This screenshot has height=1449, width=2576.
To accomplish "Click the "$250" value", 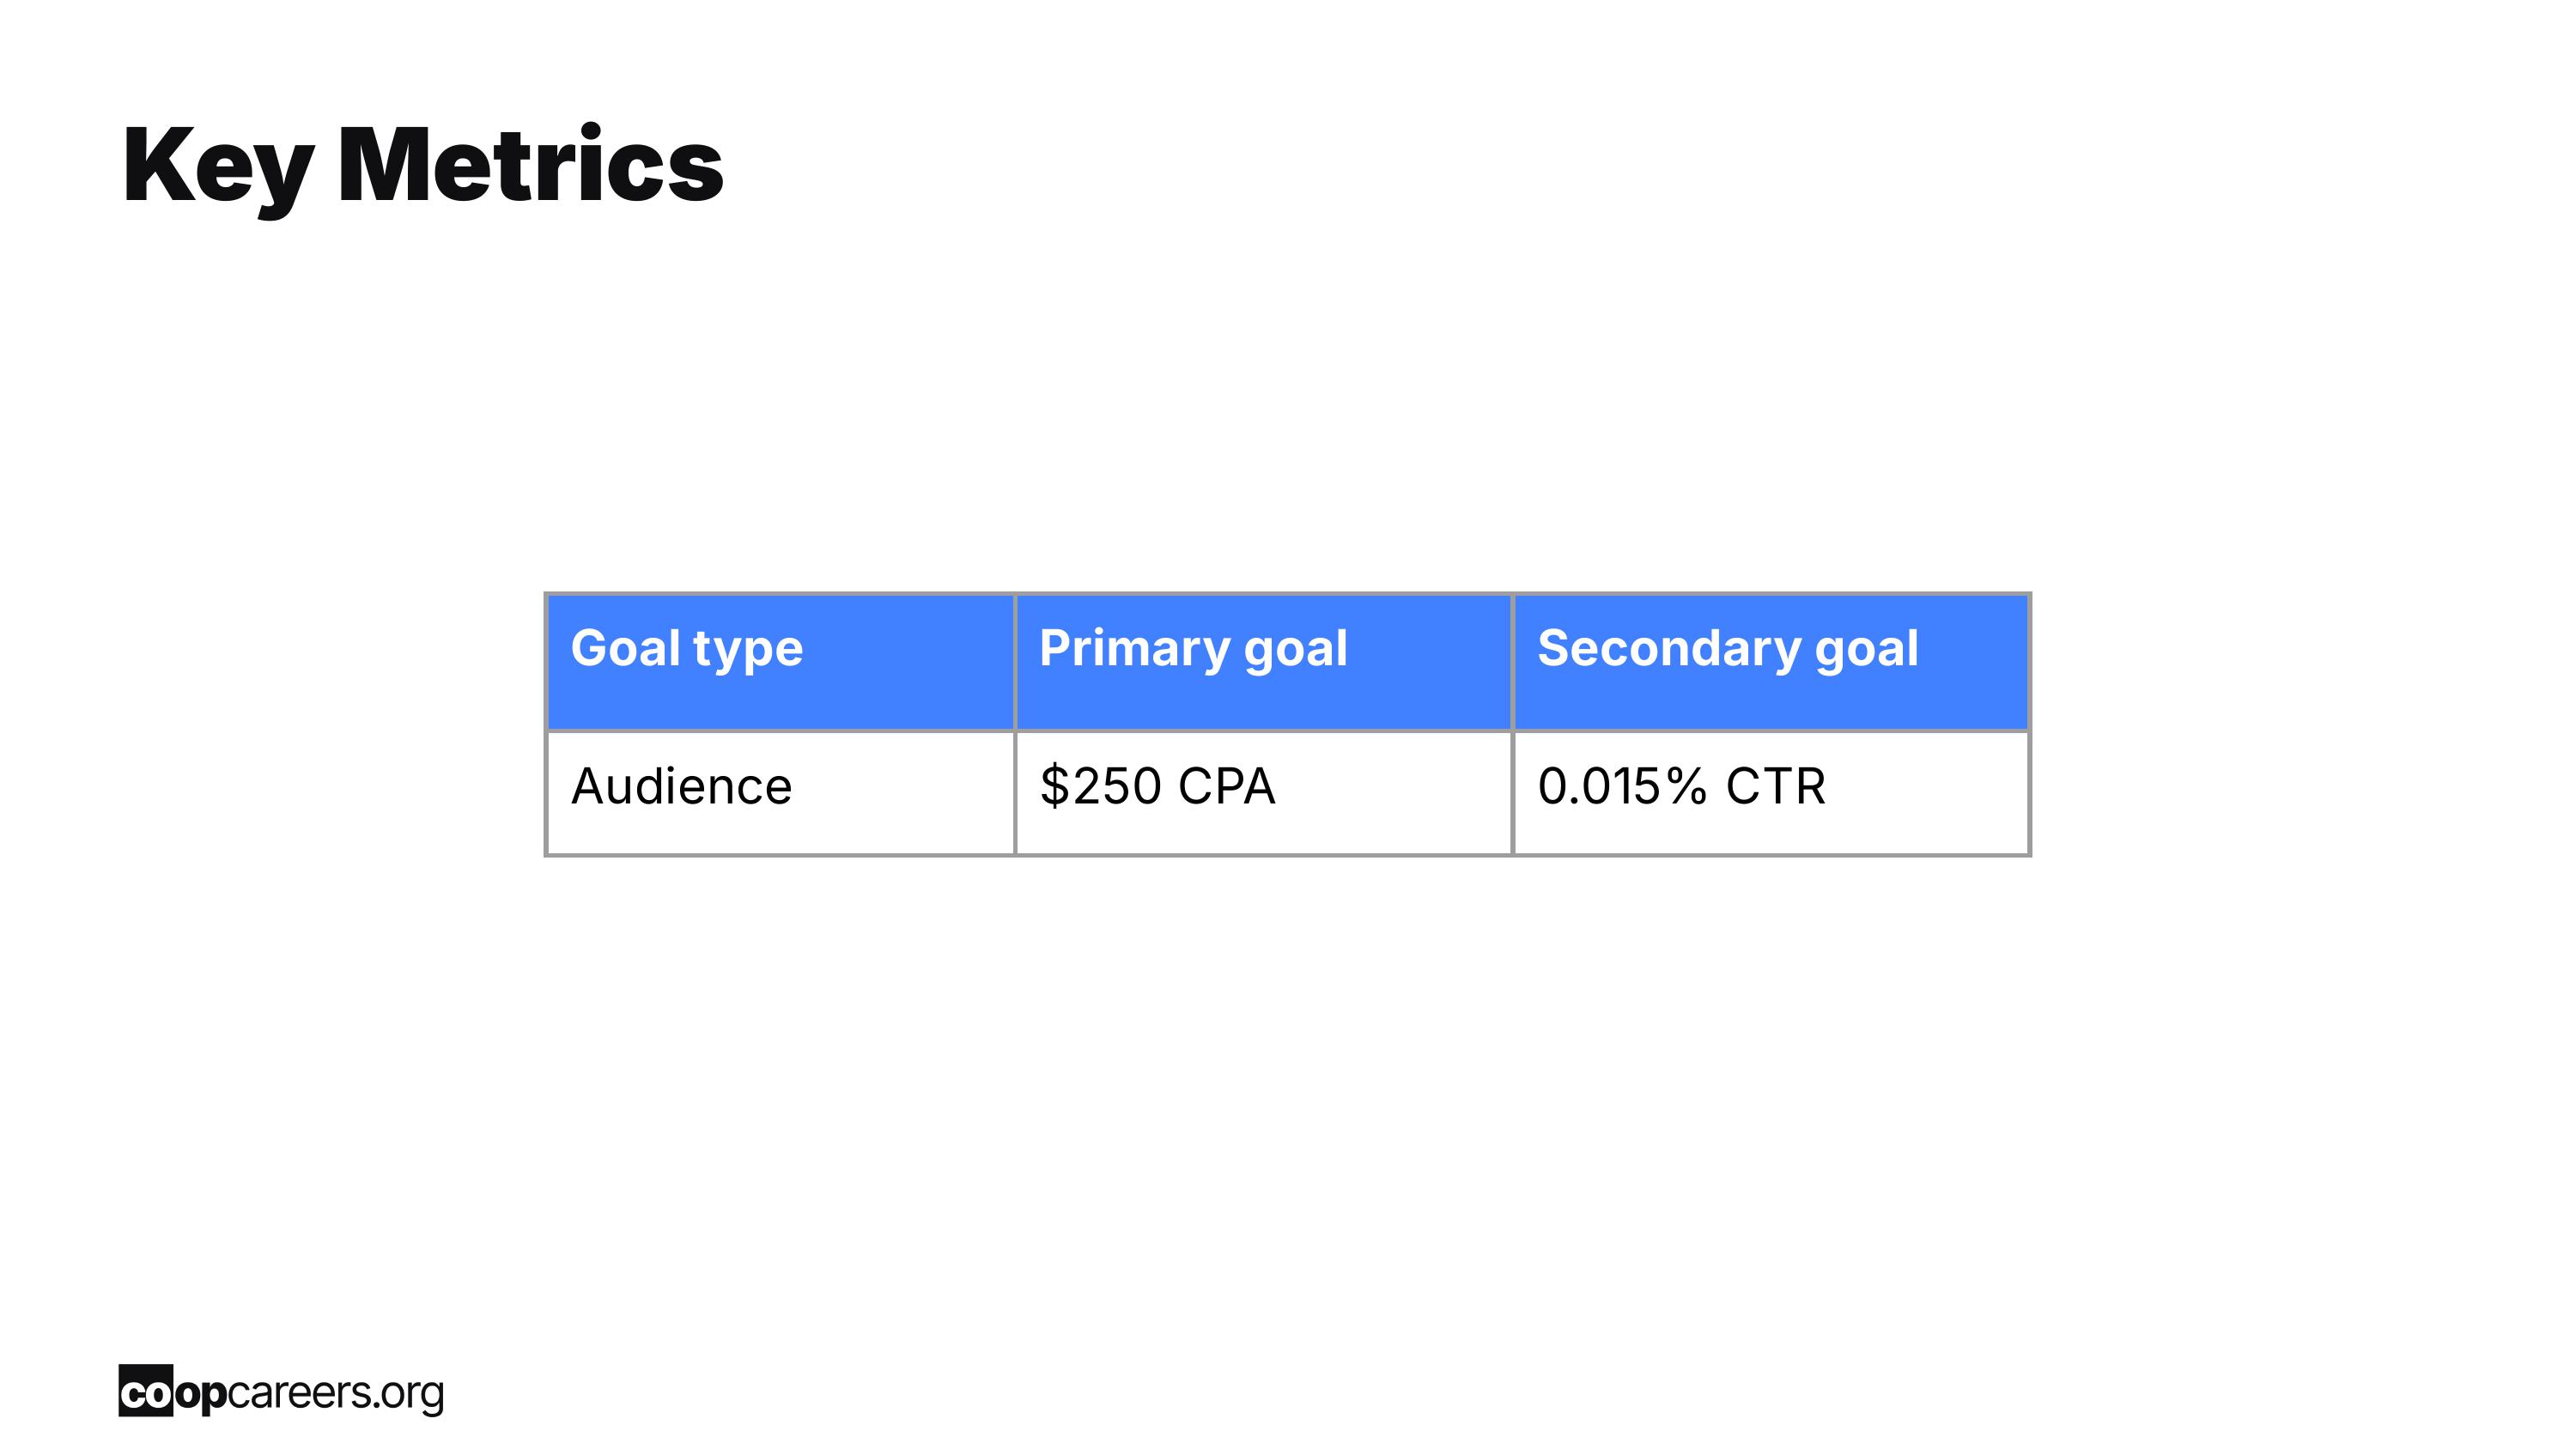I will (1100, 786).
